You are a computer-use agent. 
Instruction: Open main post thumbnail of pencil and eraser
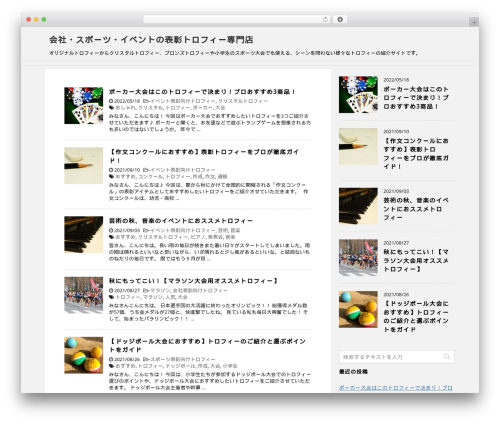pos(83,166)
